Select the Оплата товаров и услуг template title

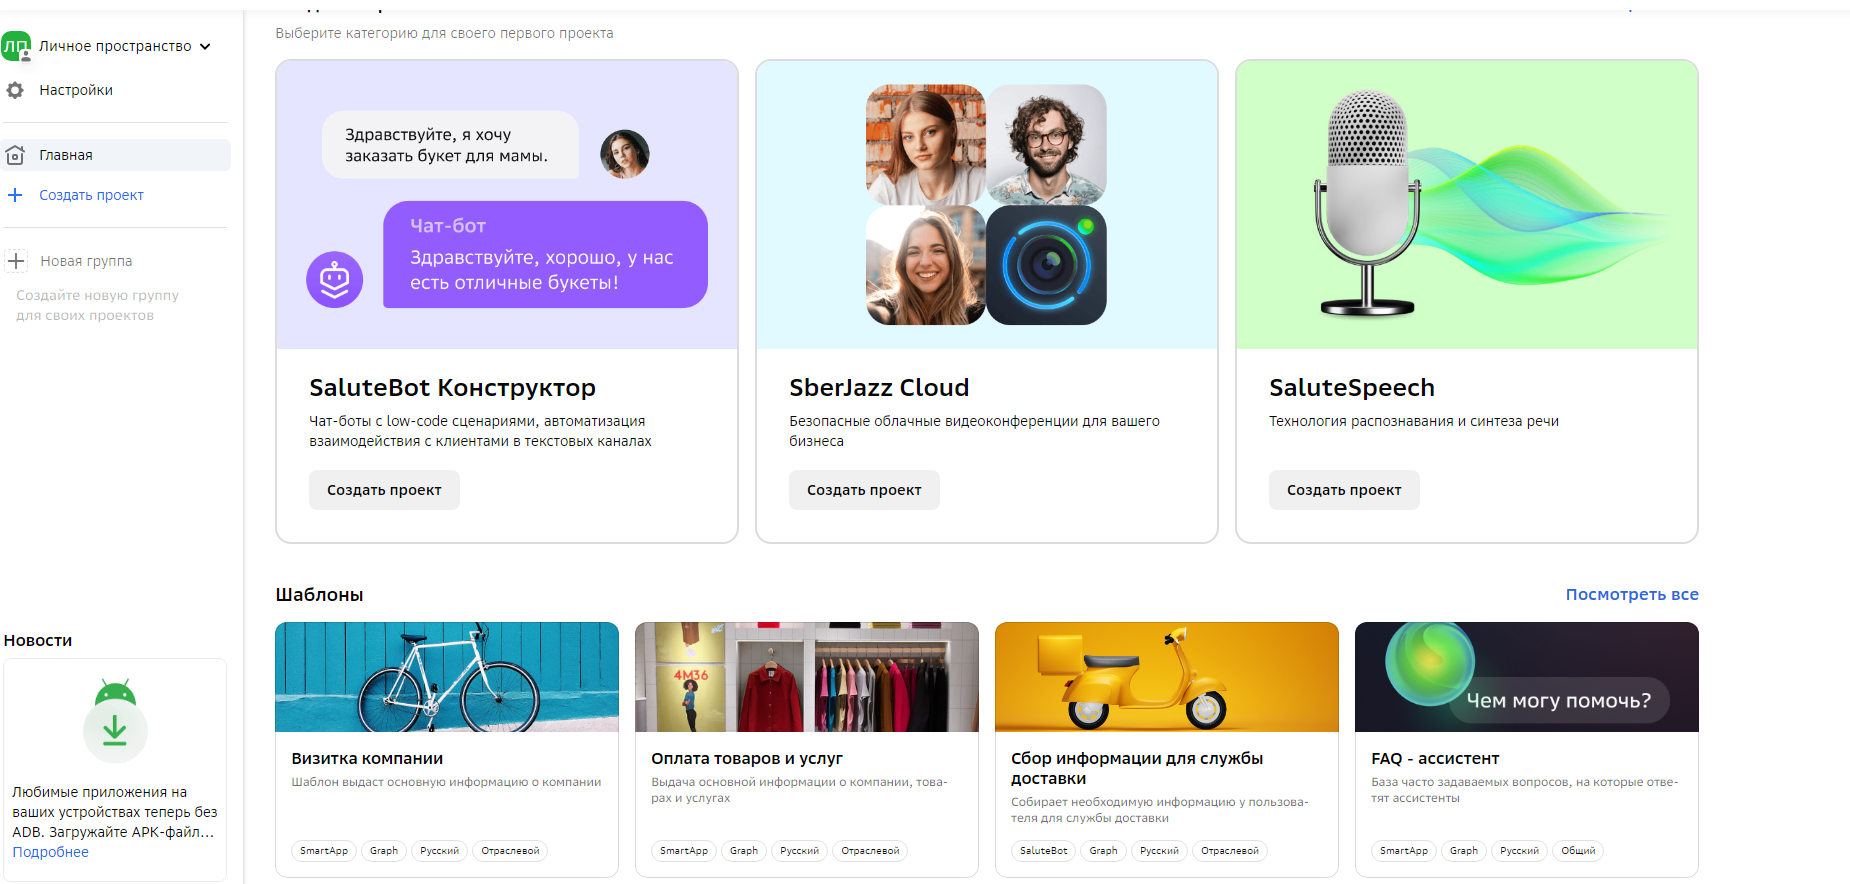pyautogui.click(x=747, y=759)
